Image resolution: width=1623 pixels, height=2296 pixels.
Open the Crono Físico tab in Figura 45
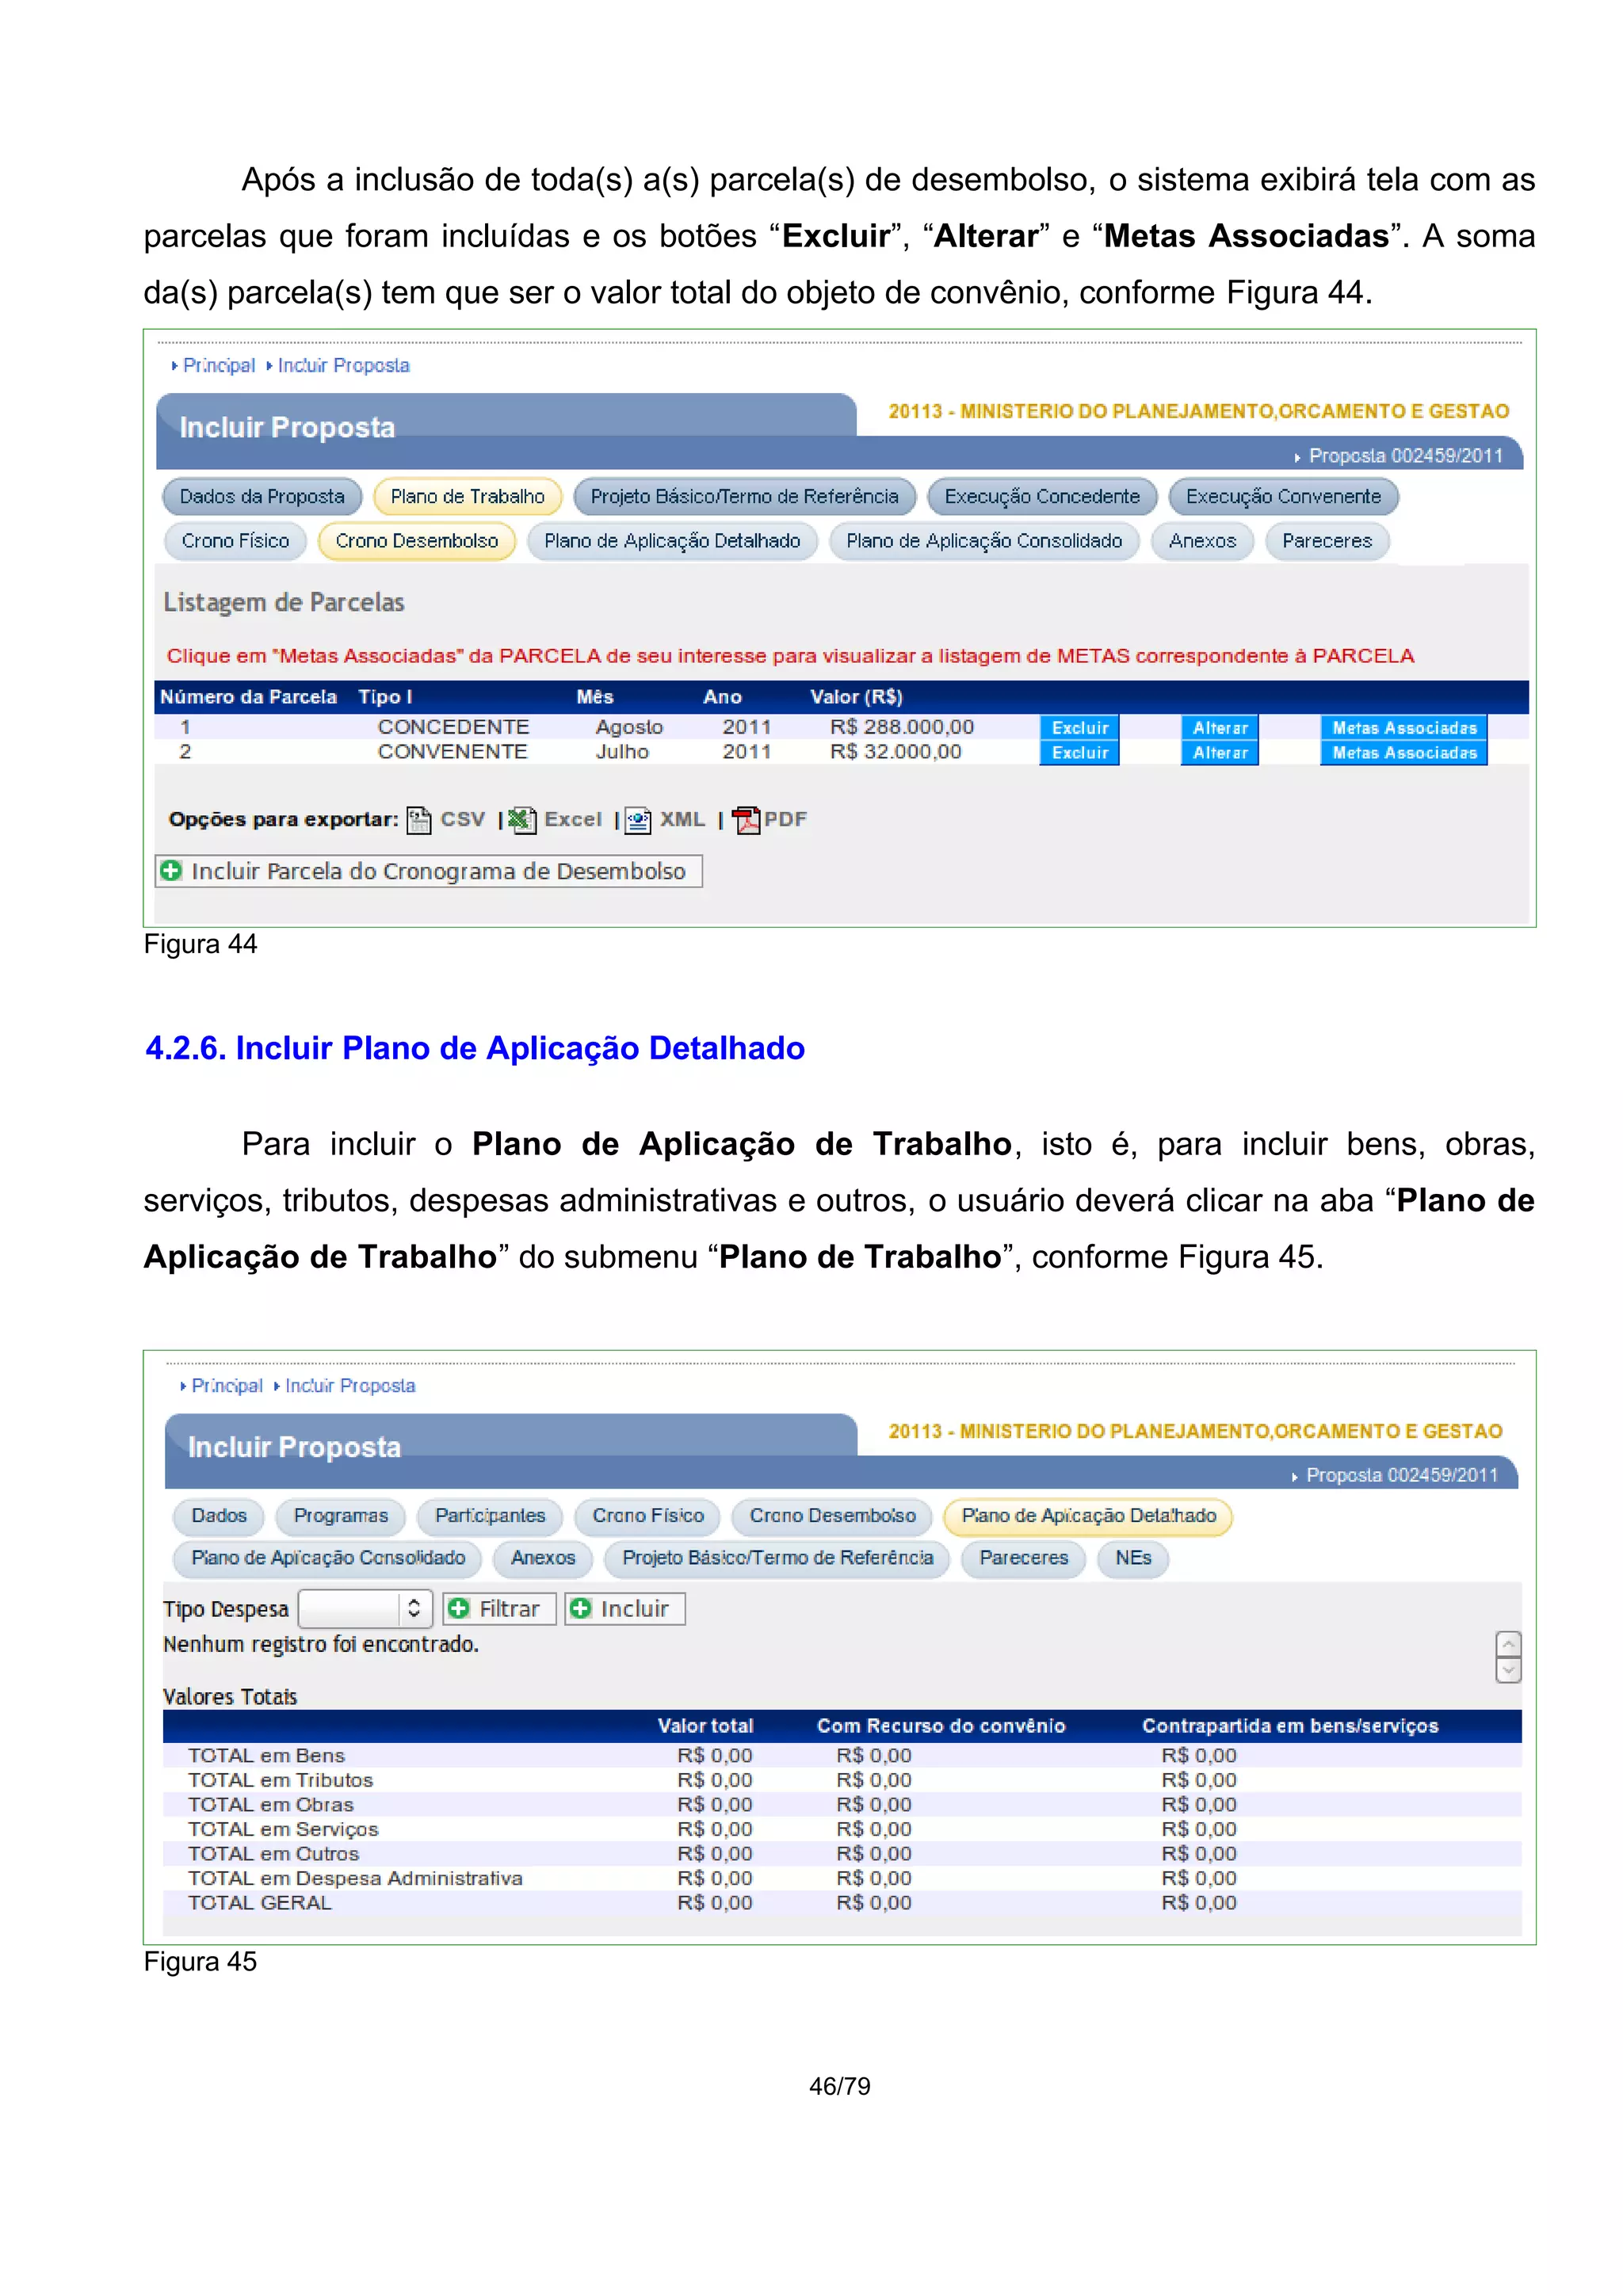[648, 1516]
